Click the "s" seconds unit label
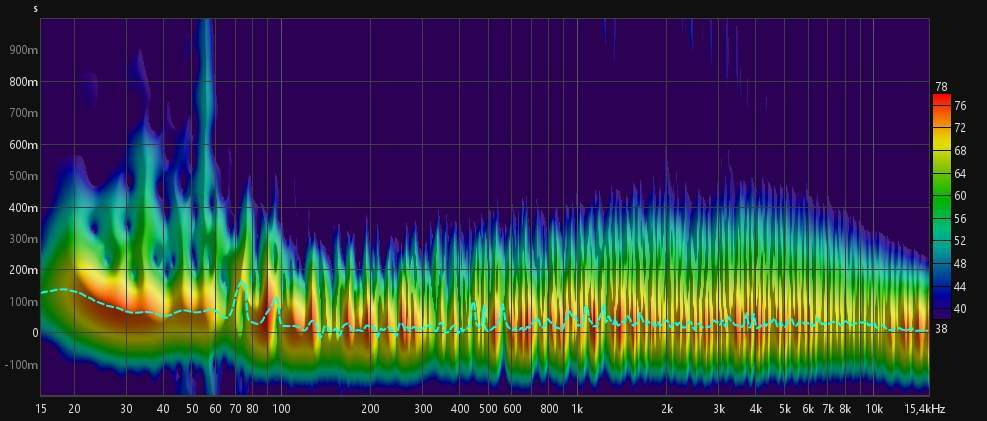Image resolution: width=987 pixels, height=421 pixels. coord(35,9)
